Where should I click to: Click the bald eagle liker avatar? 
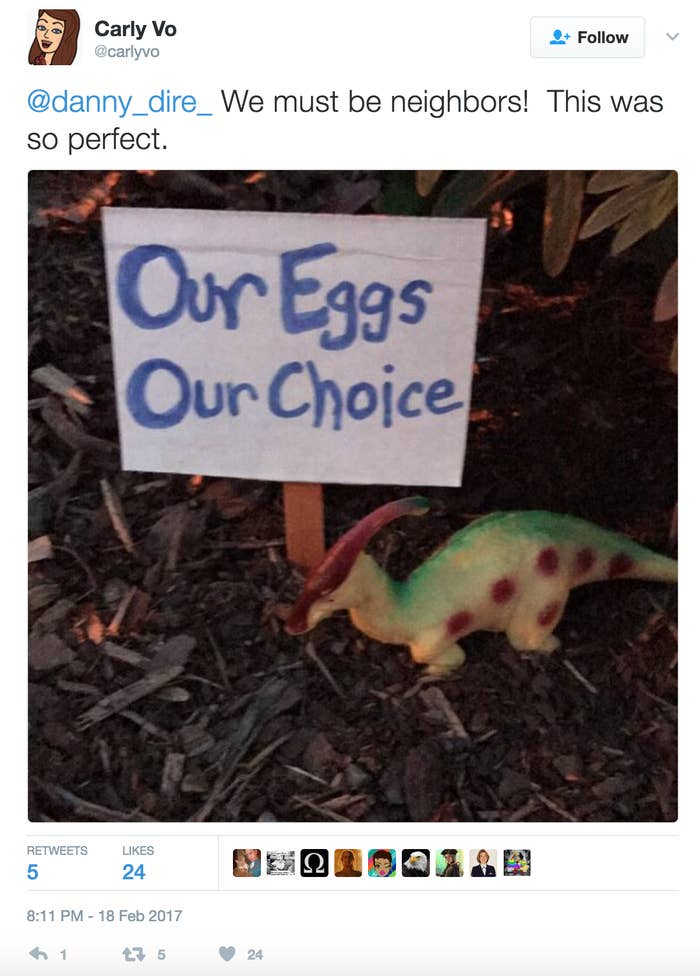[x=416, y=863]
